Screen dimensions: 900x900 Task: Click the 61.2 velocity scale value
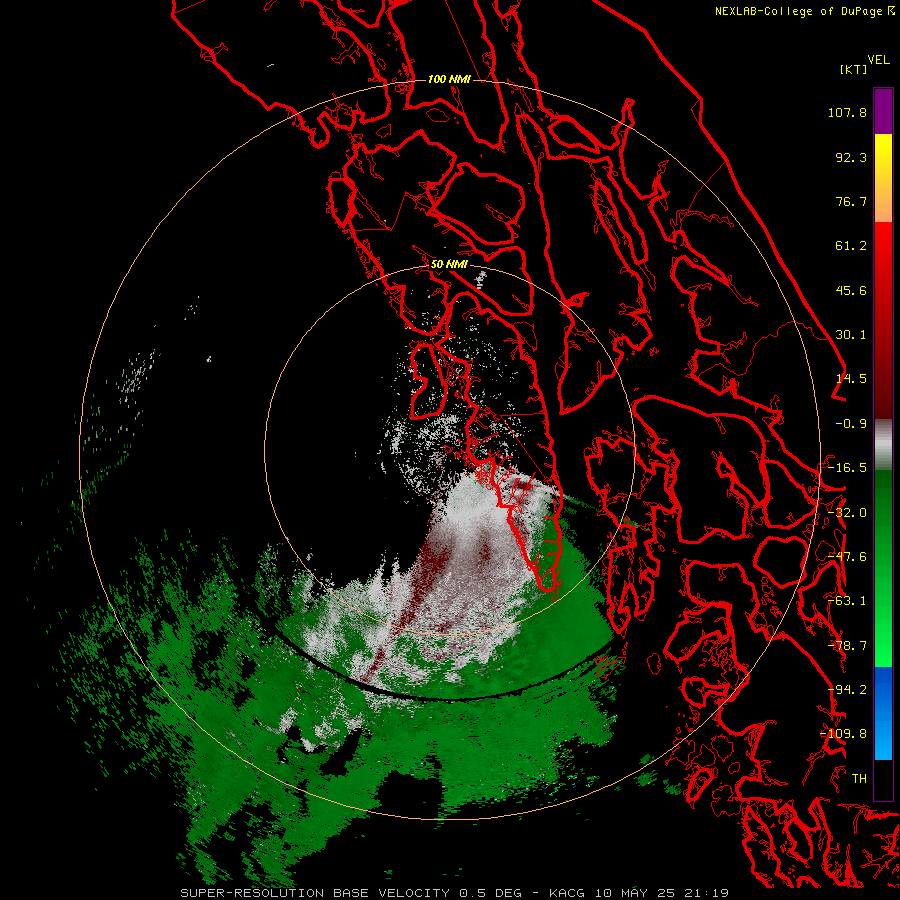point(851,246)
